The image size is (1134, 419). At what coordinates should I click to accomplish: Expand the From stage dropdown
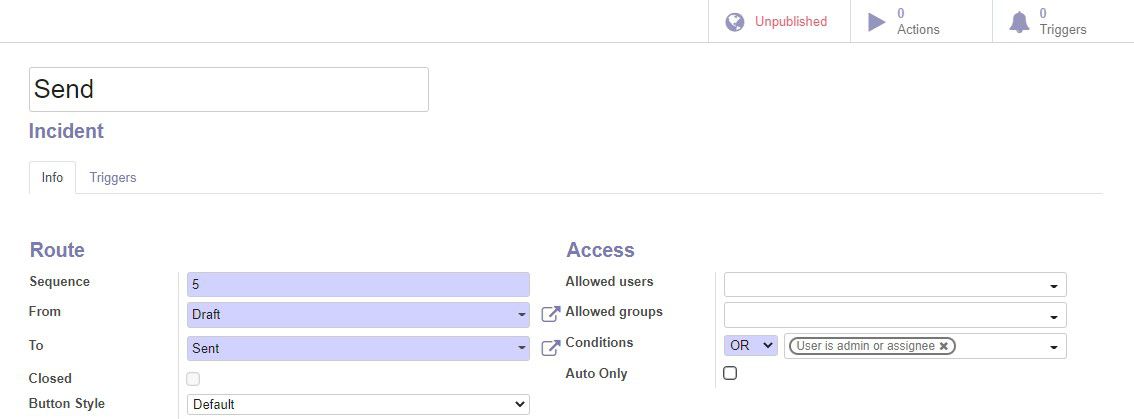point(358,315)
